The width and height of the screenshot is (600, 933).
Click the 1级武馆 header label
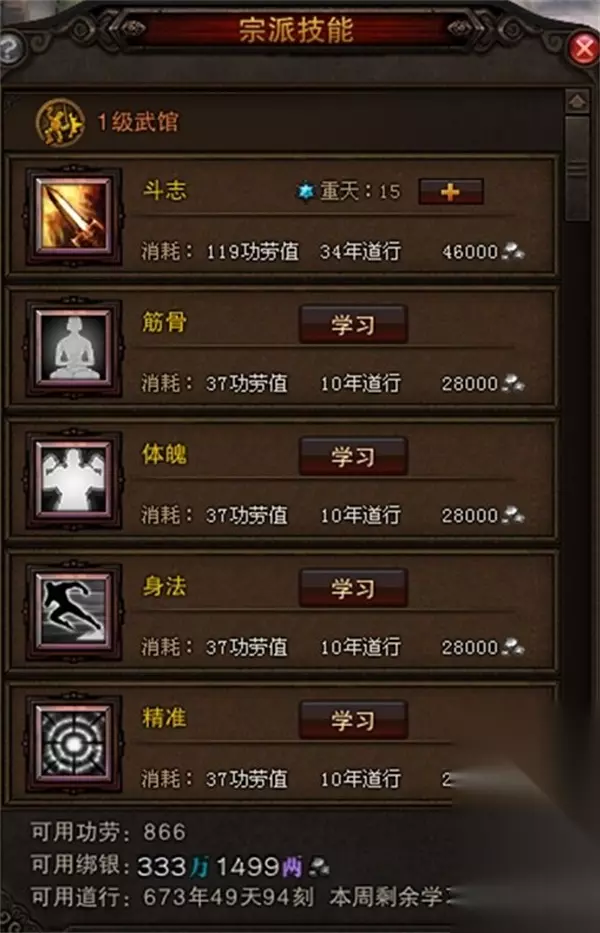tap(138, 123)
